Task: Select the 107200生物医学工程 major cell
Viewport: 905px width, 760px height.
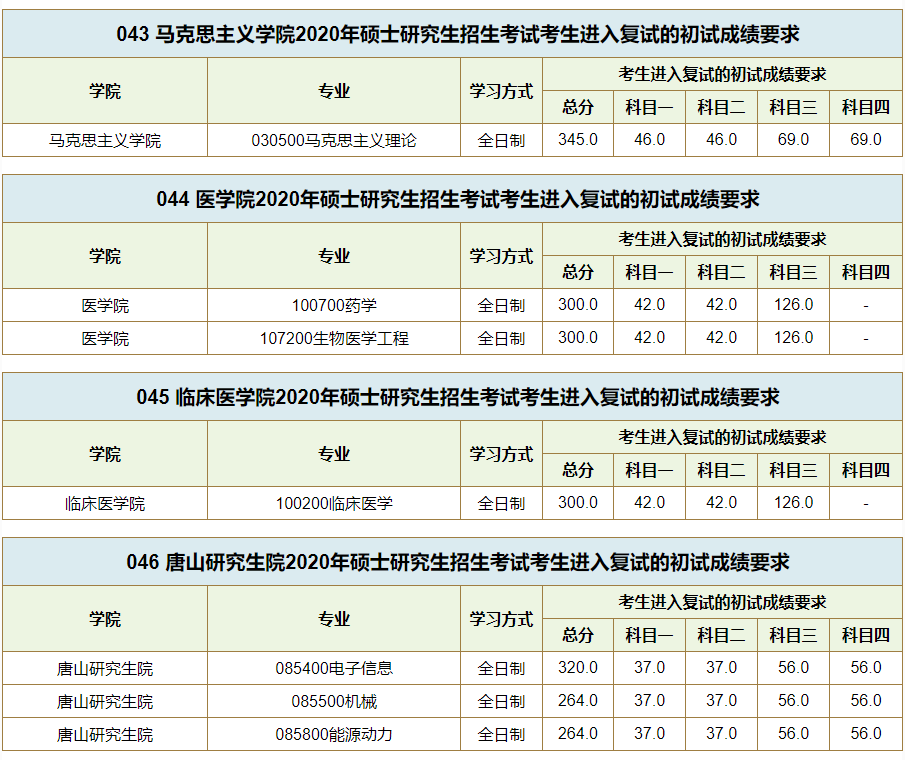Action: 334,338
